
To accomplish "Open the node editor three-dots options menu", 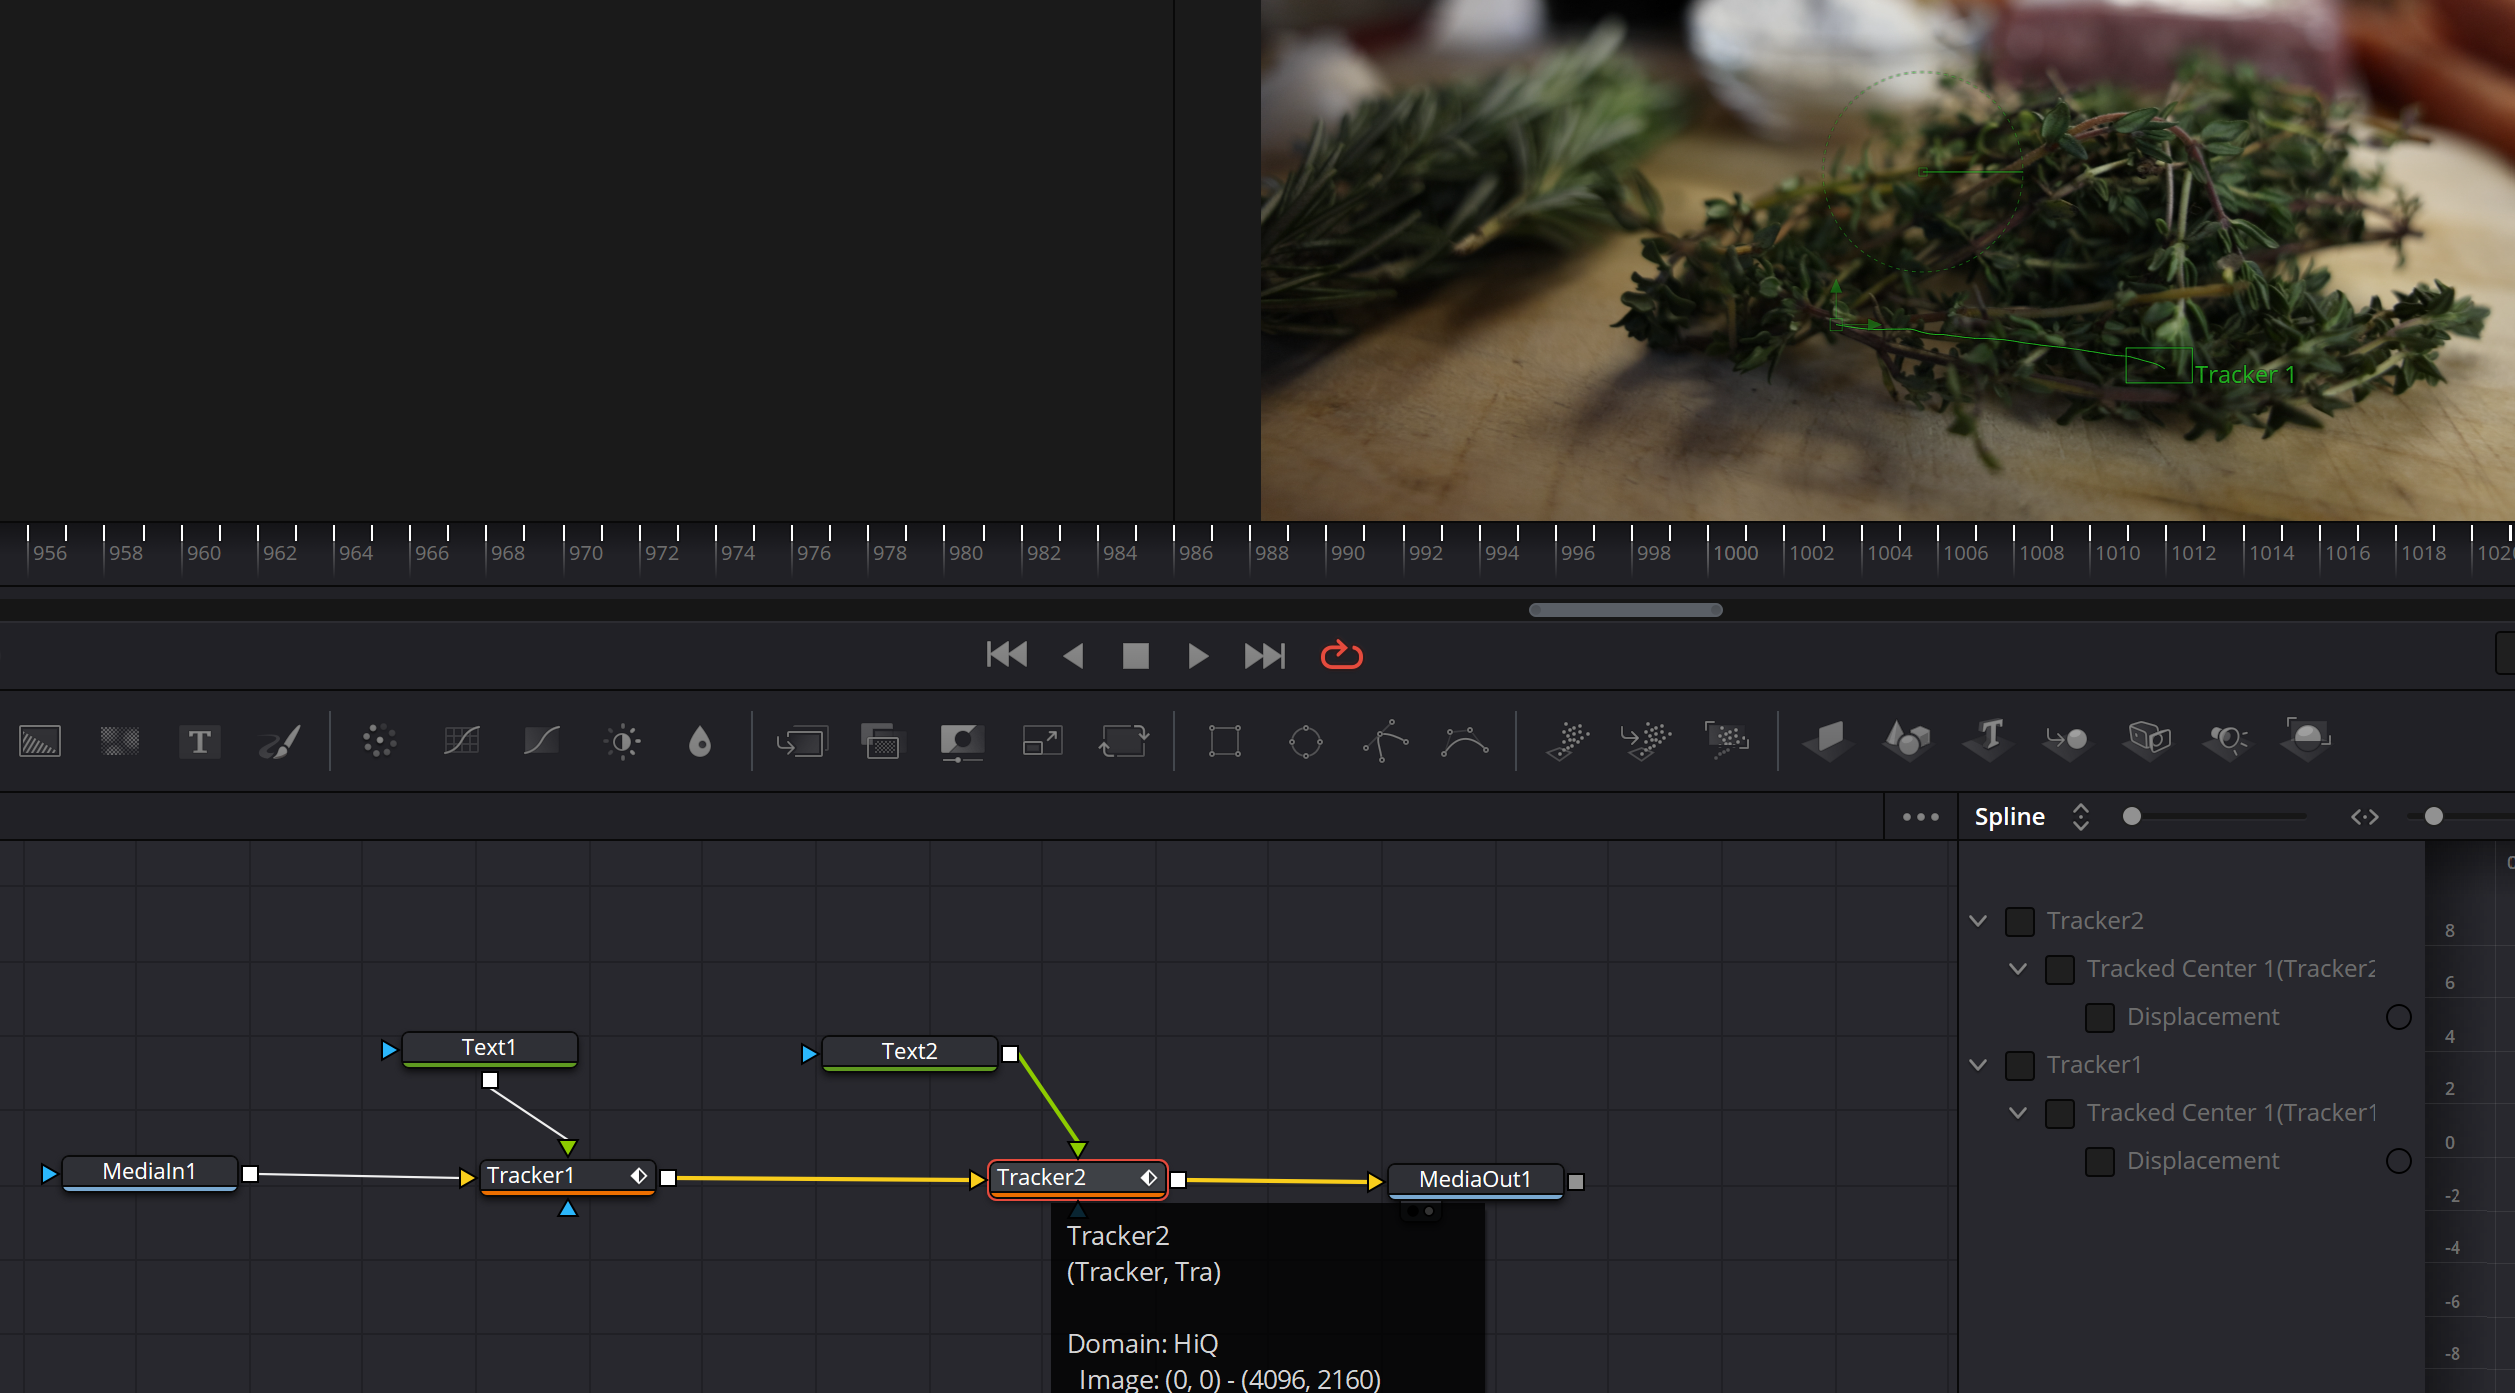I will point(1920,817).
